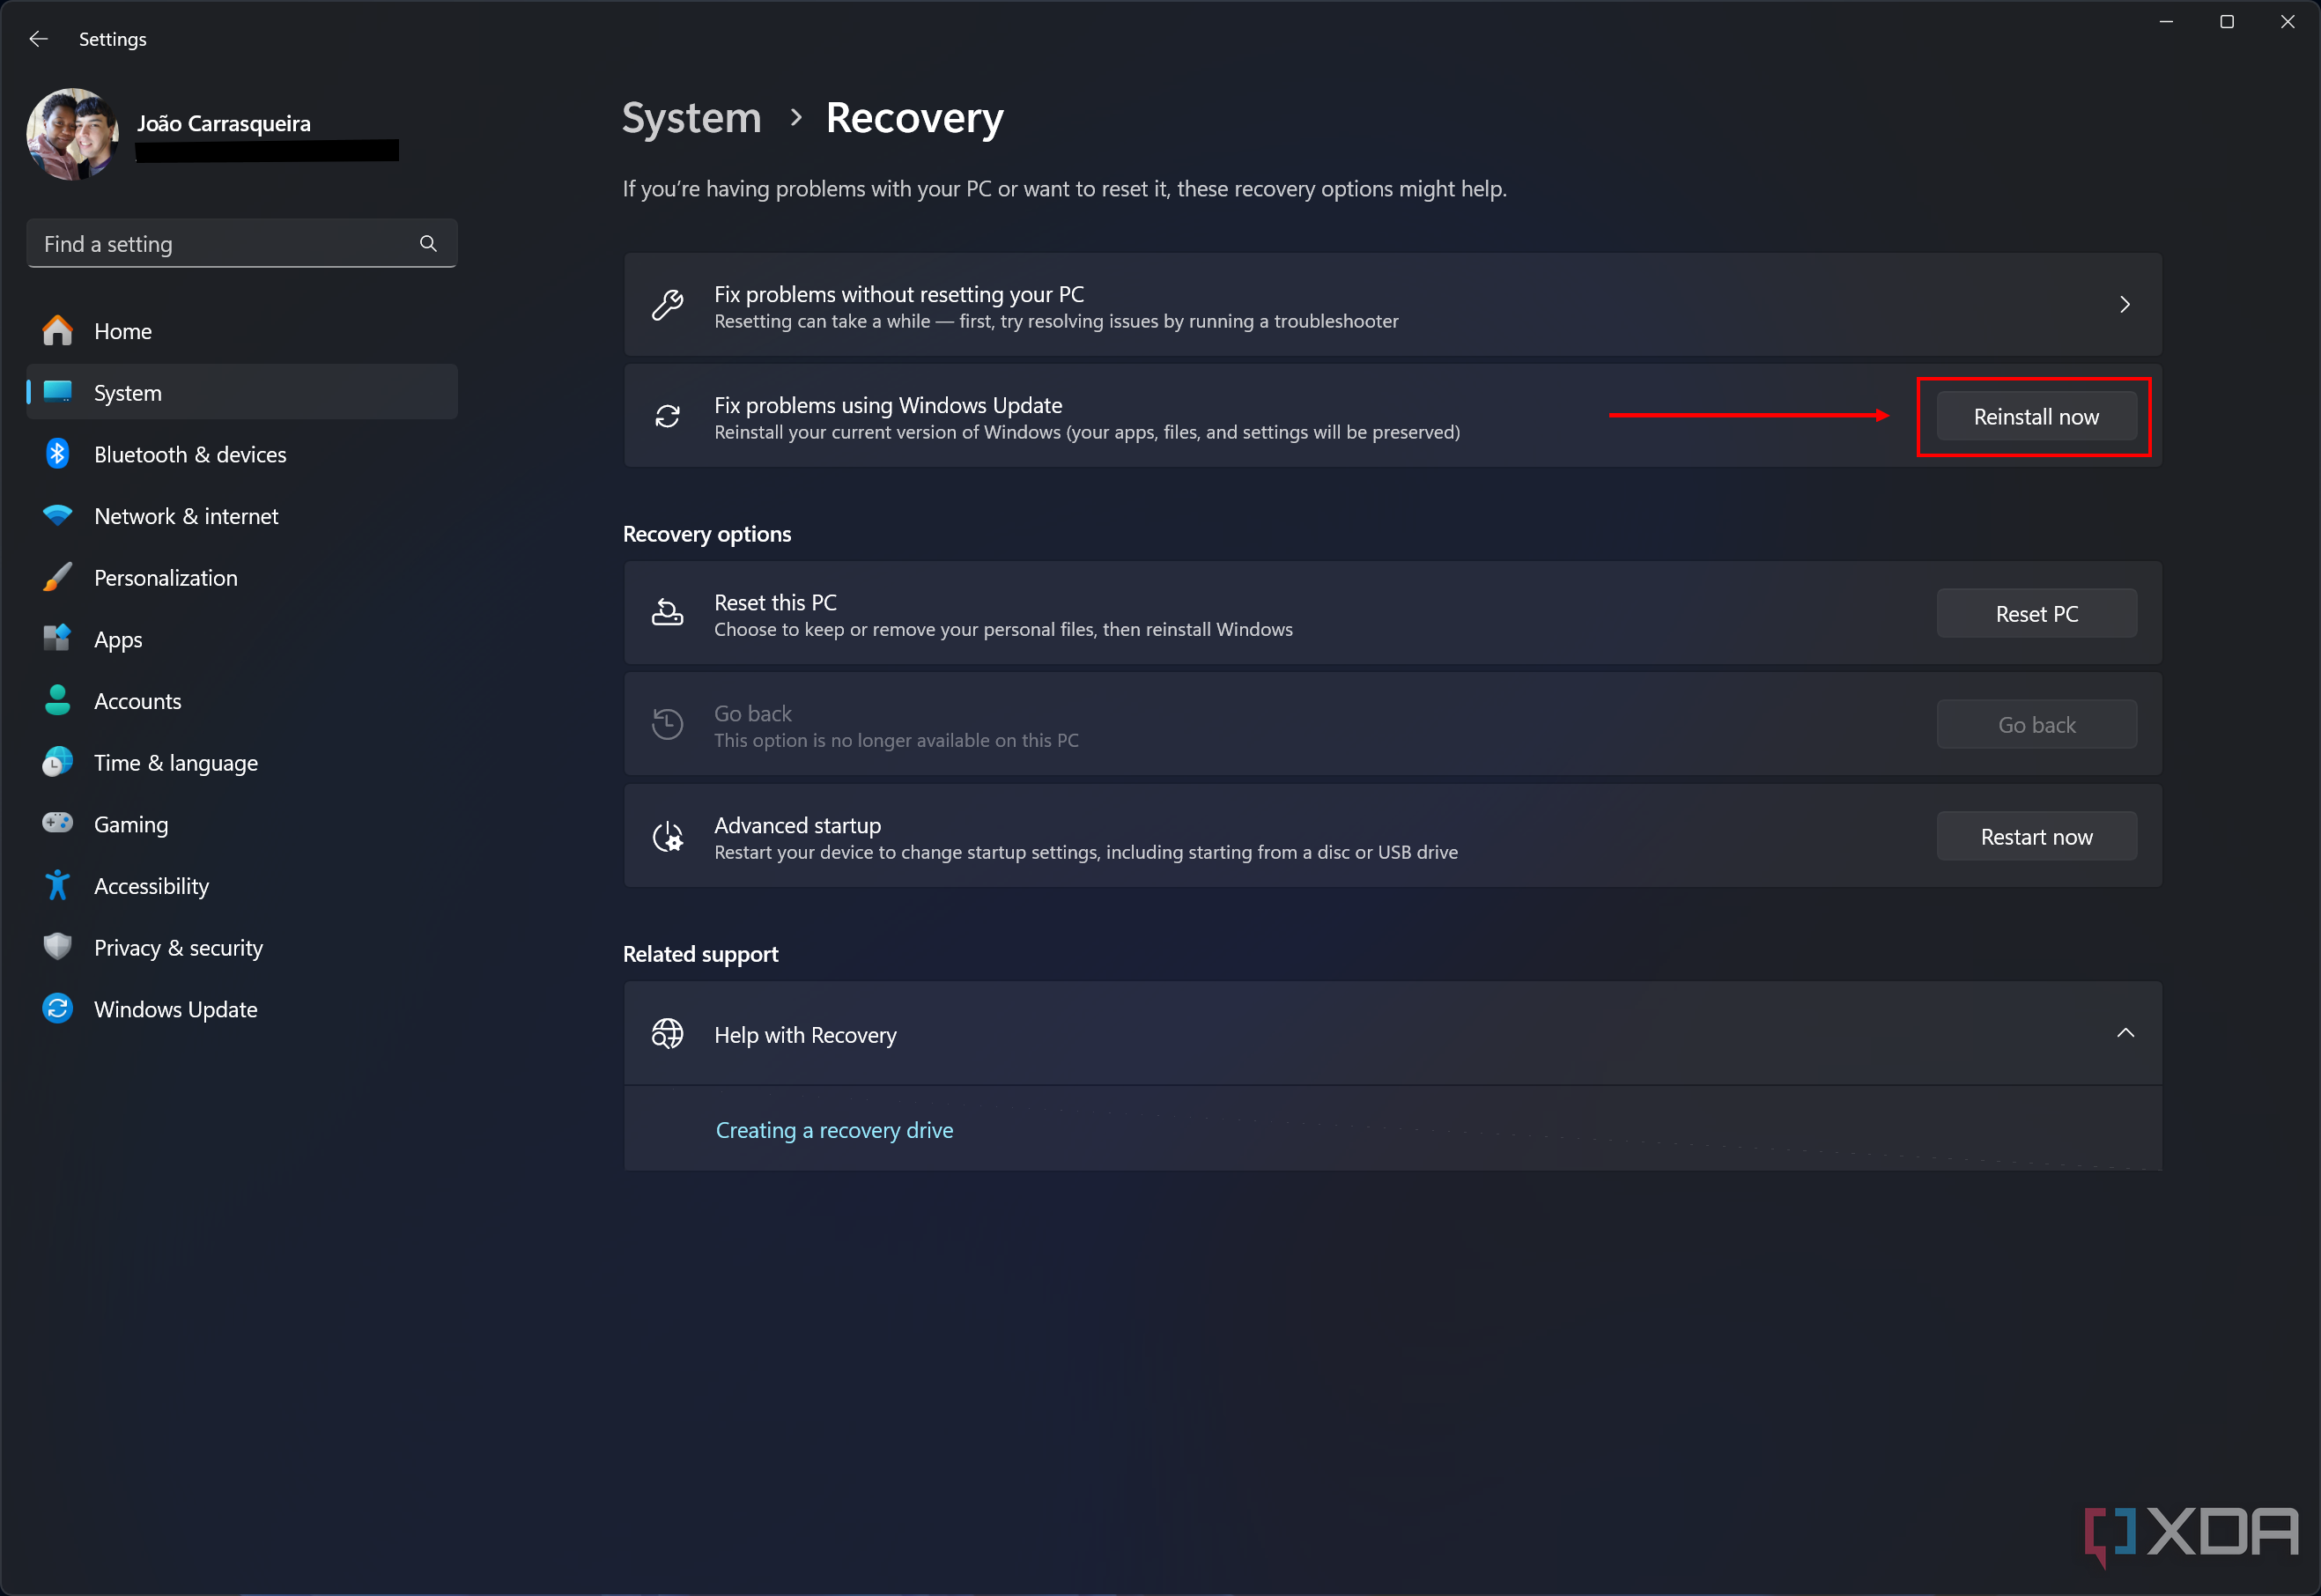Close the Settings window
The width and height of the screenshot is (2321, 1596).
click(x=2287, y=22)
